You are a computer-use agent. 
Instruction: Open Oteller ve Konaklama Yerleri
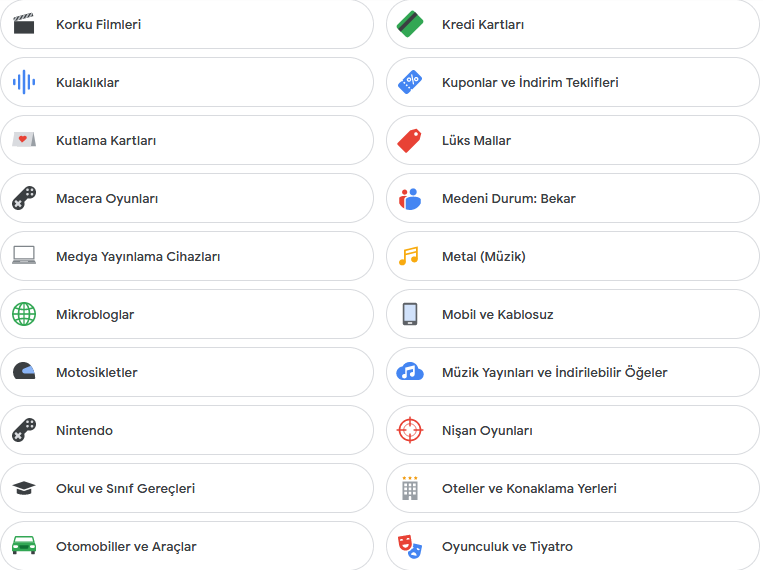[x=573, y=488]
